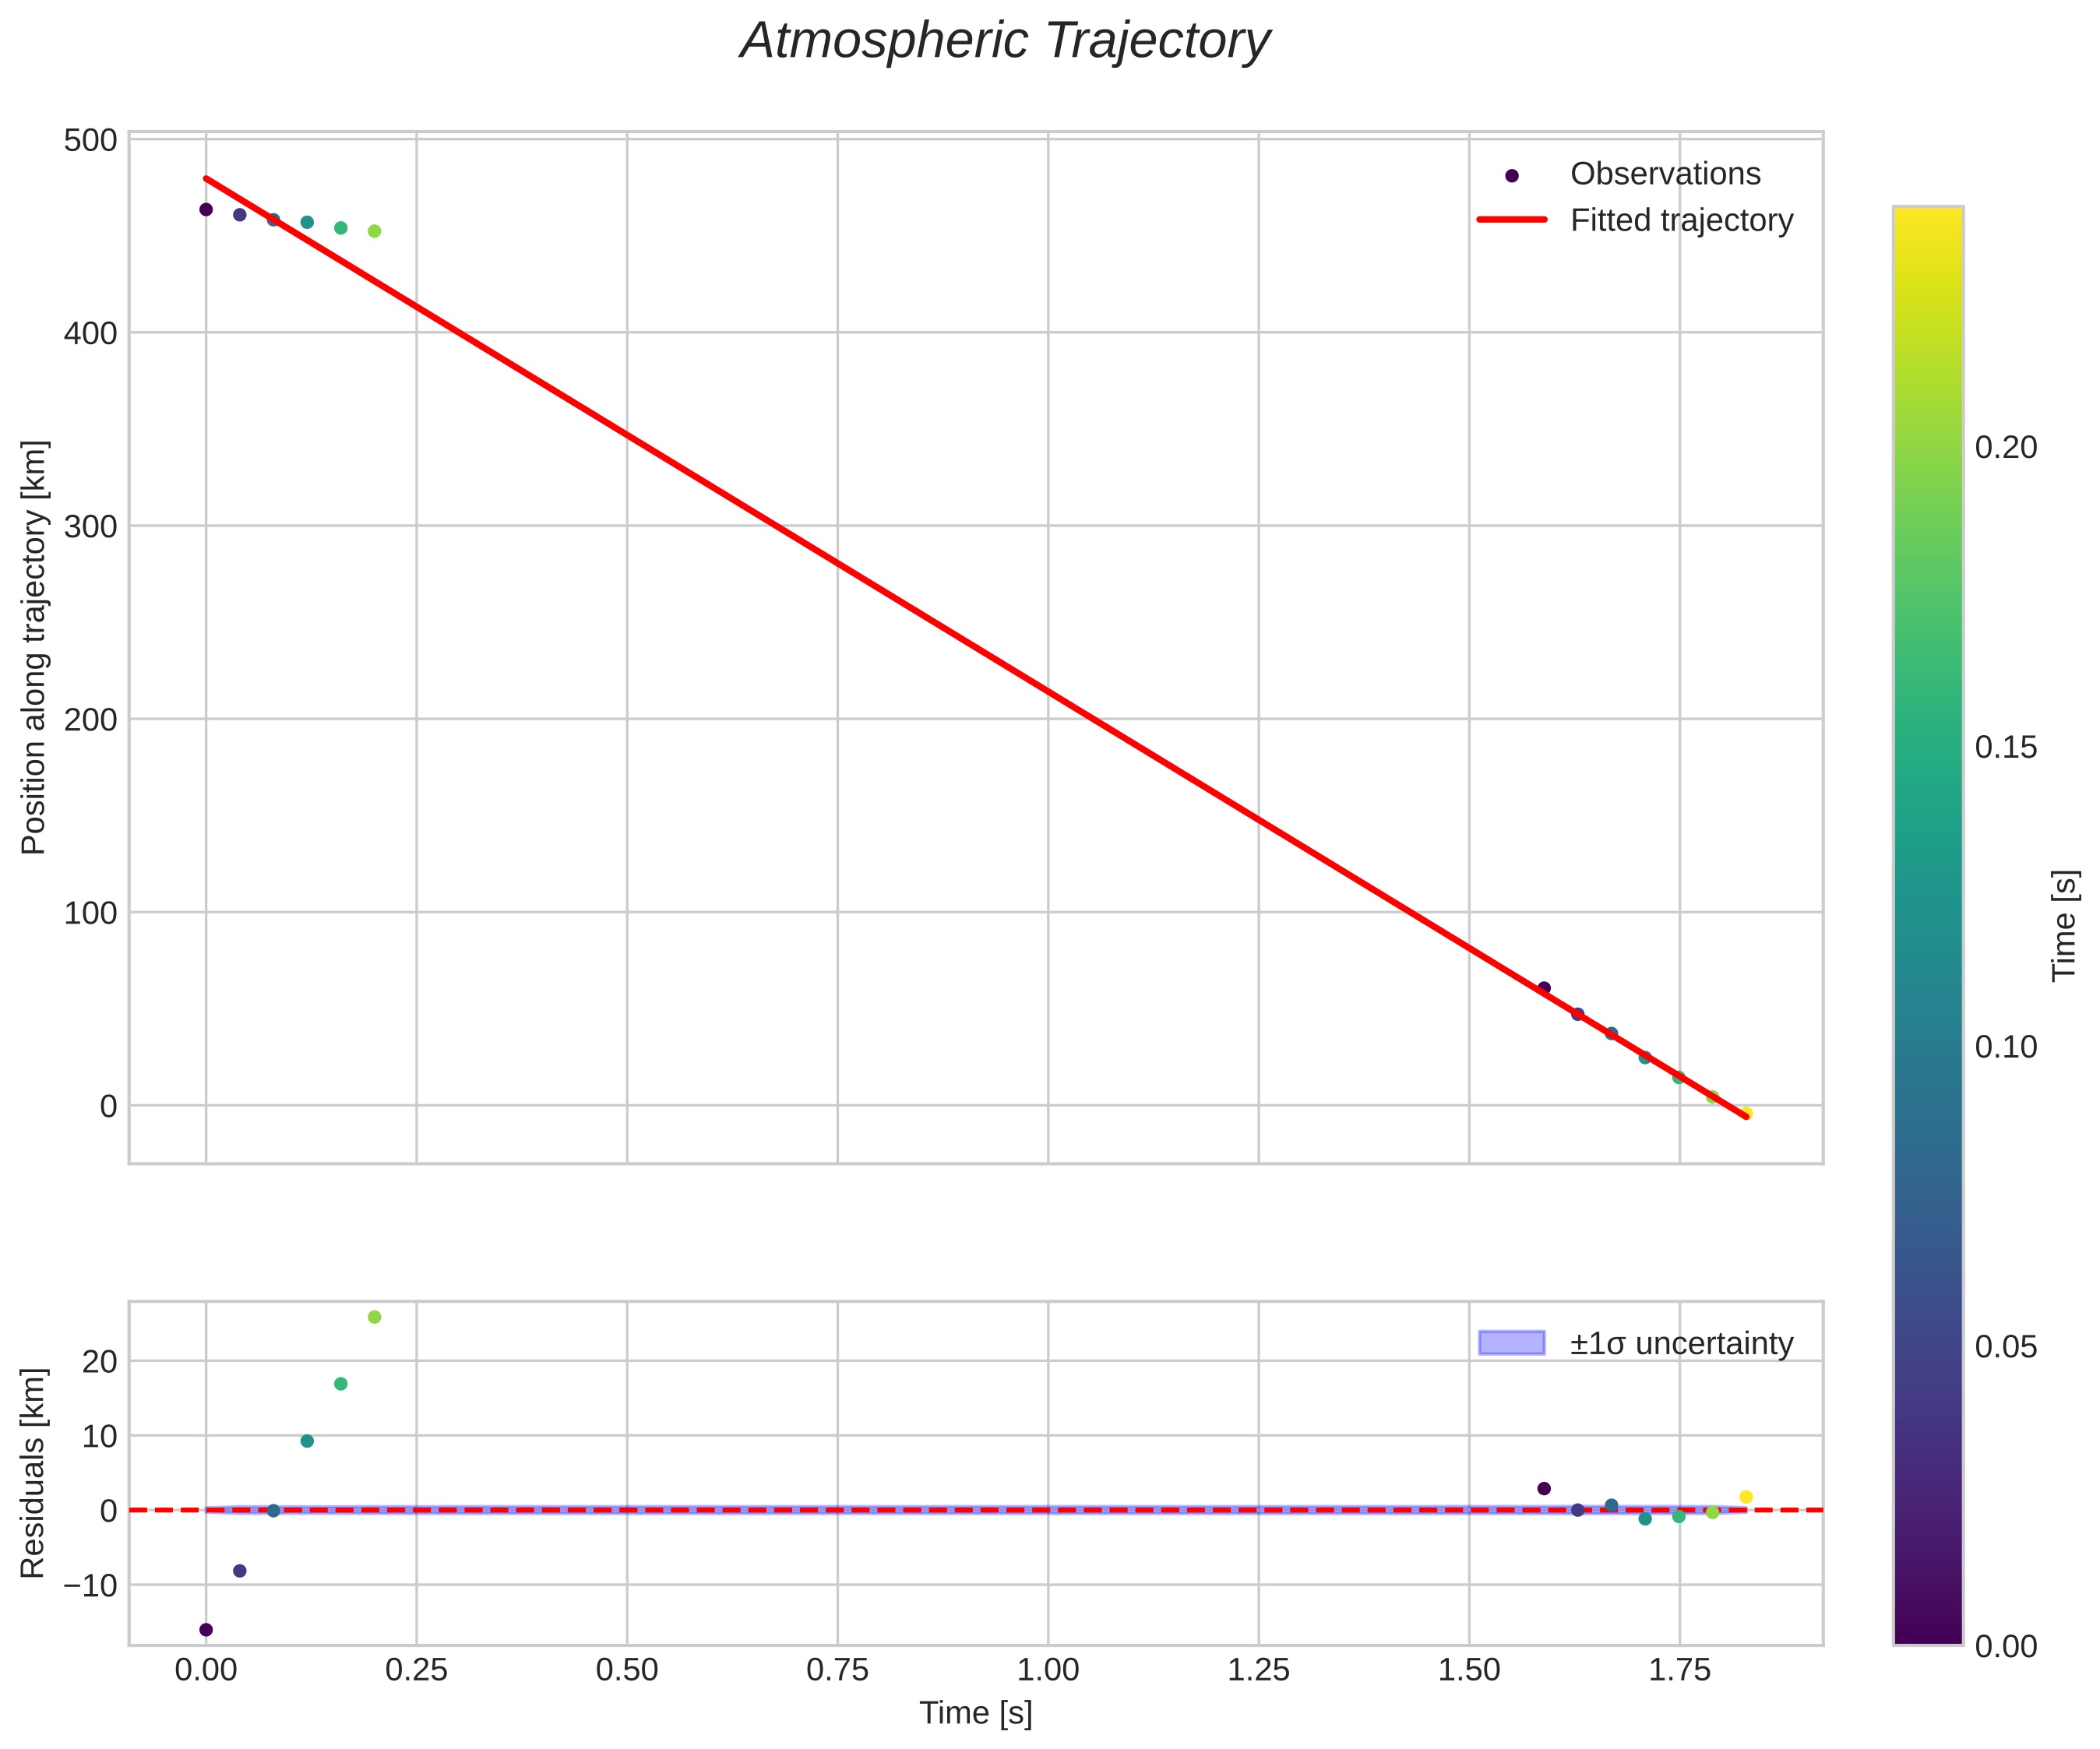Viewport: 2100px width, 1749px height.
Task: Click the colorbar at the 0.20 tick
Action: (x=1927, y=447)
